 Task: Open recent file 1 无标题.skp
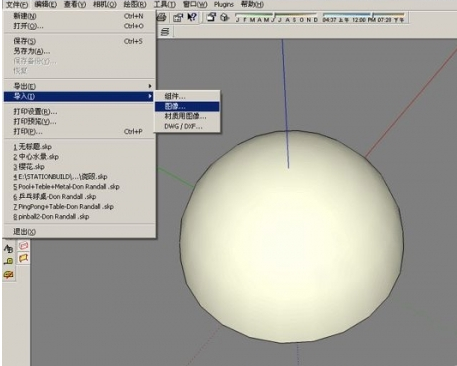pos(79,147)
